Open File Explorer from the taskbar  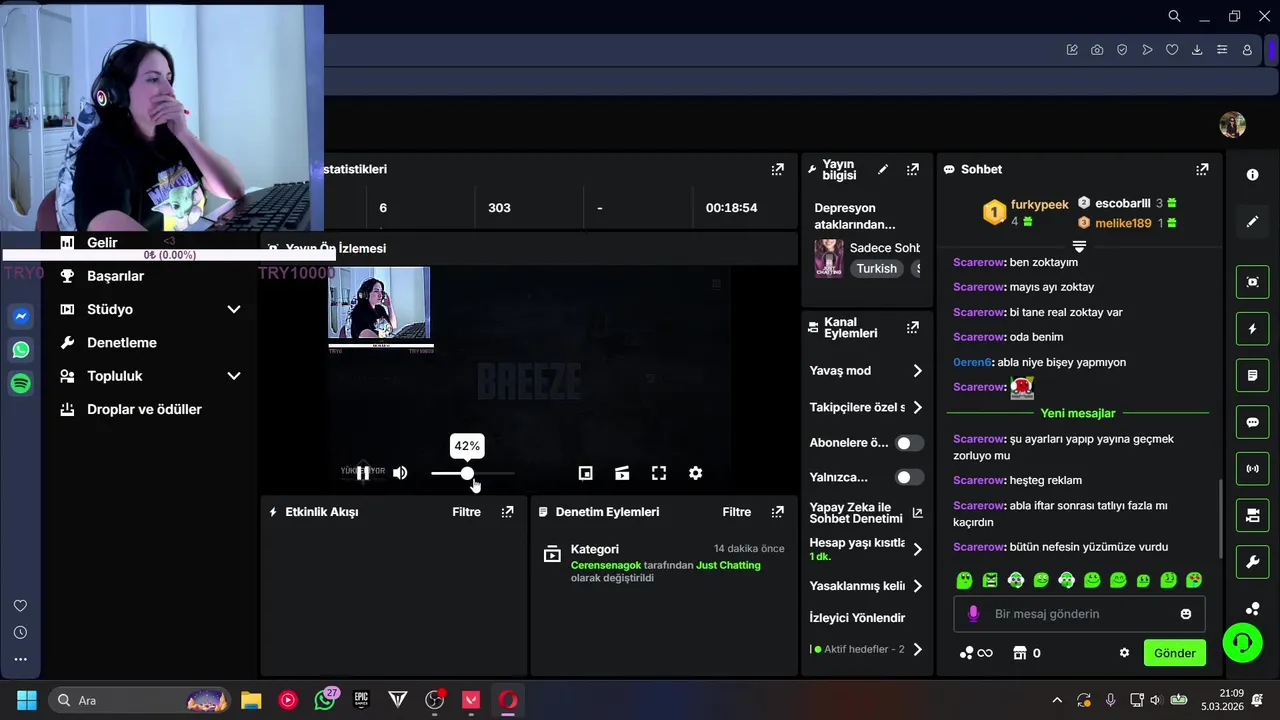251,700
